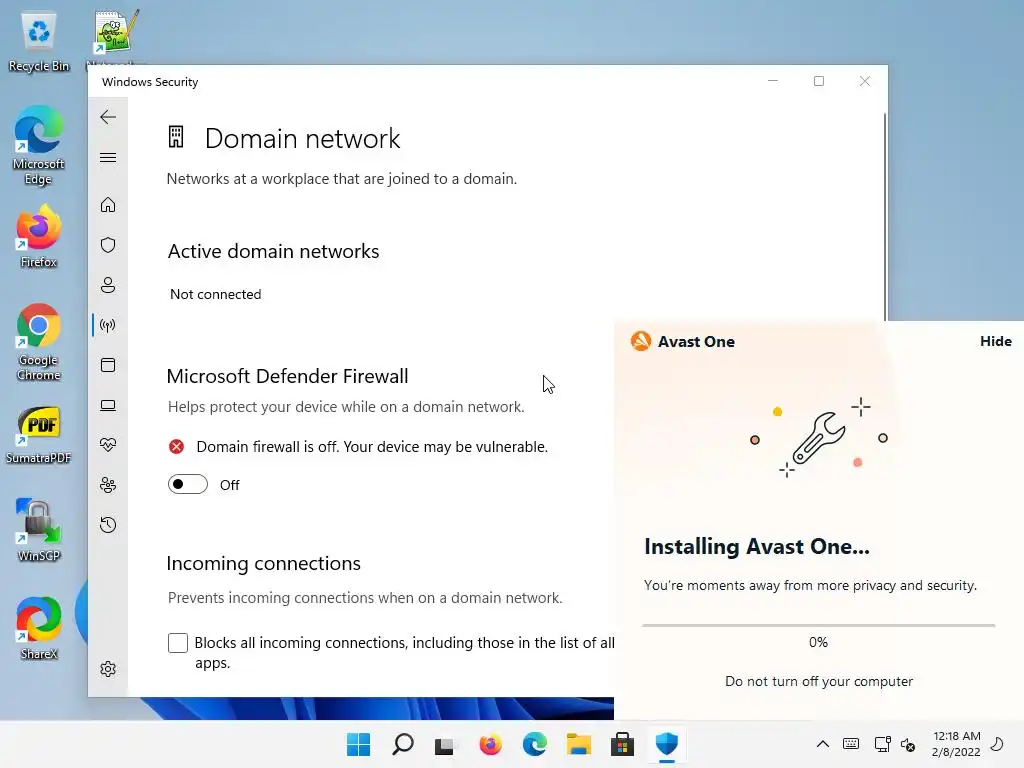
Task: Open the hamburger navigation menu
Action: coord(108,157)
